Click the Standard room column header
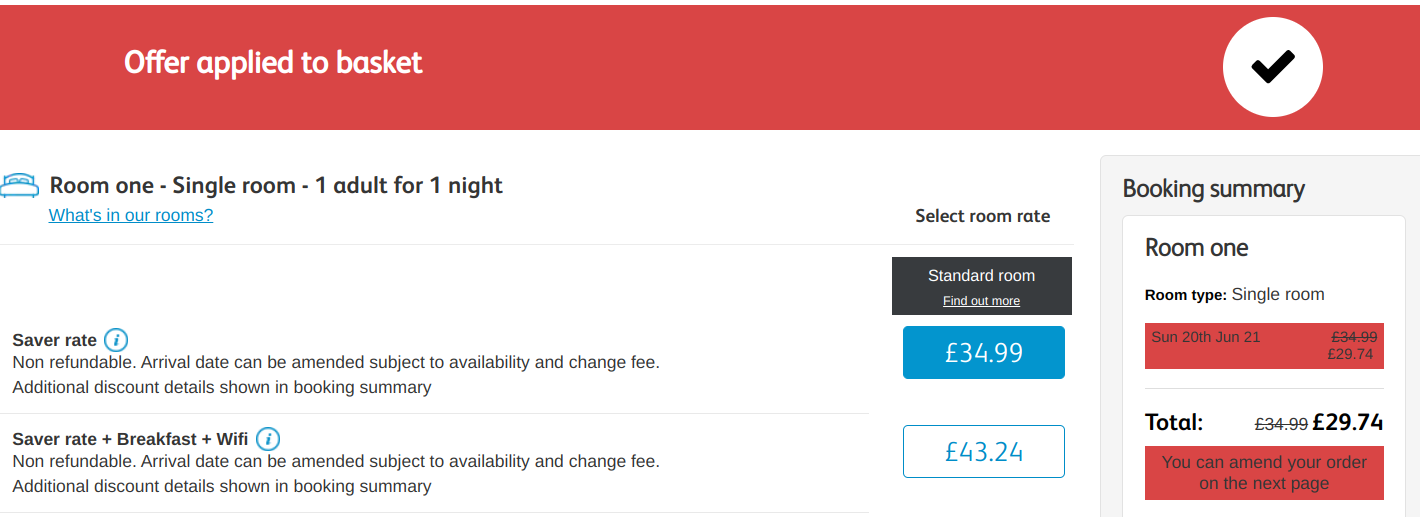The width and height of the screenshot is (1420, 517). point(981,276)
